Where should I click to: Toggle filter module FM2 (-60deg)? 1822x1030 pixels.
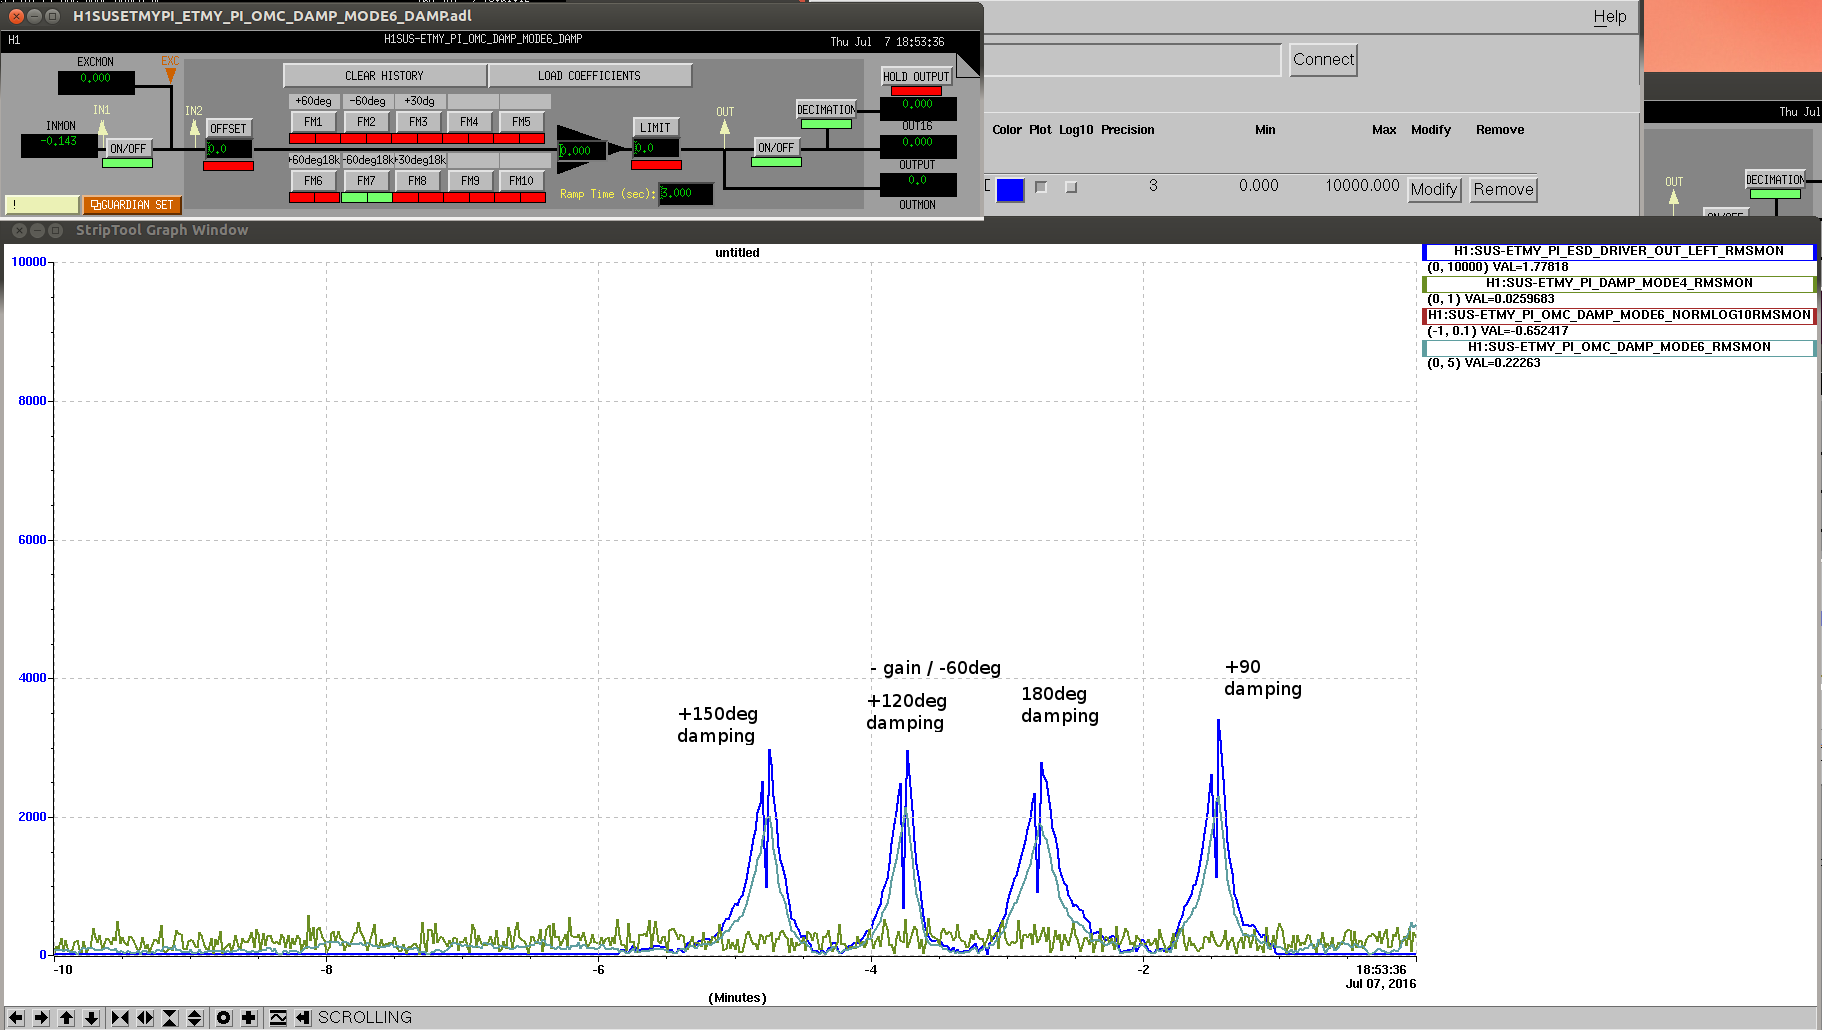pyautogui.click(x=366, y=122)
